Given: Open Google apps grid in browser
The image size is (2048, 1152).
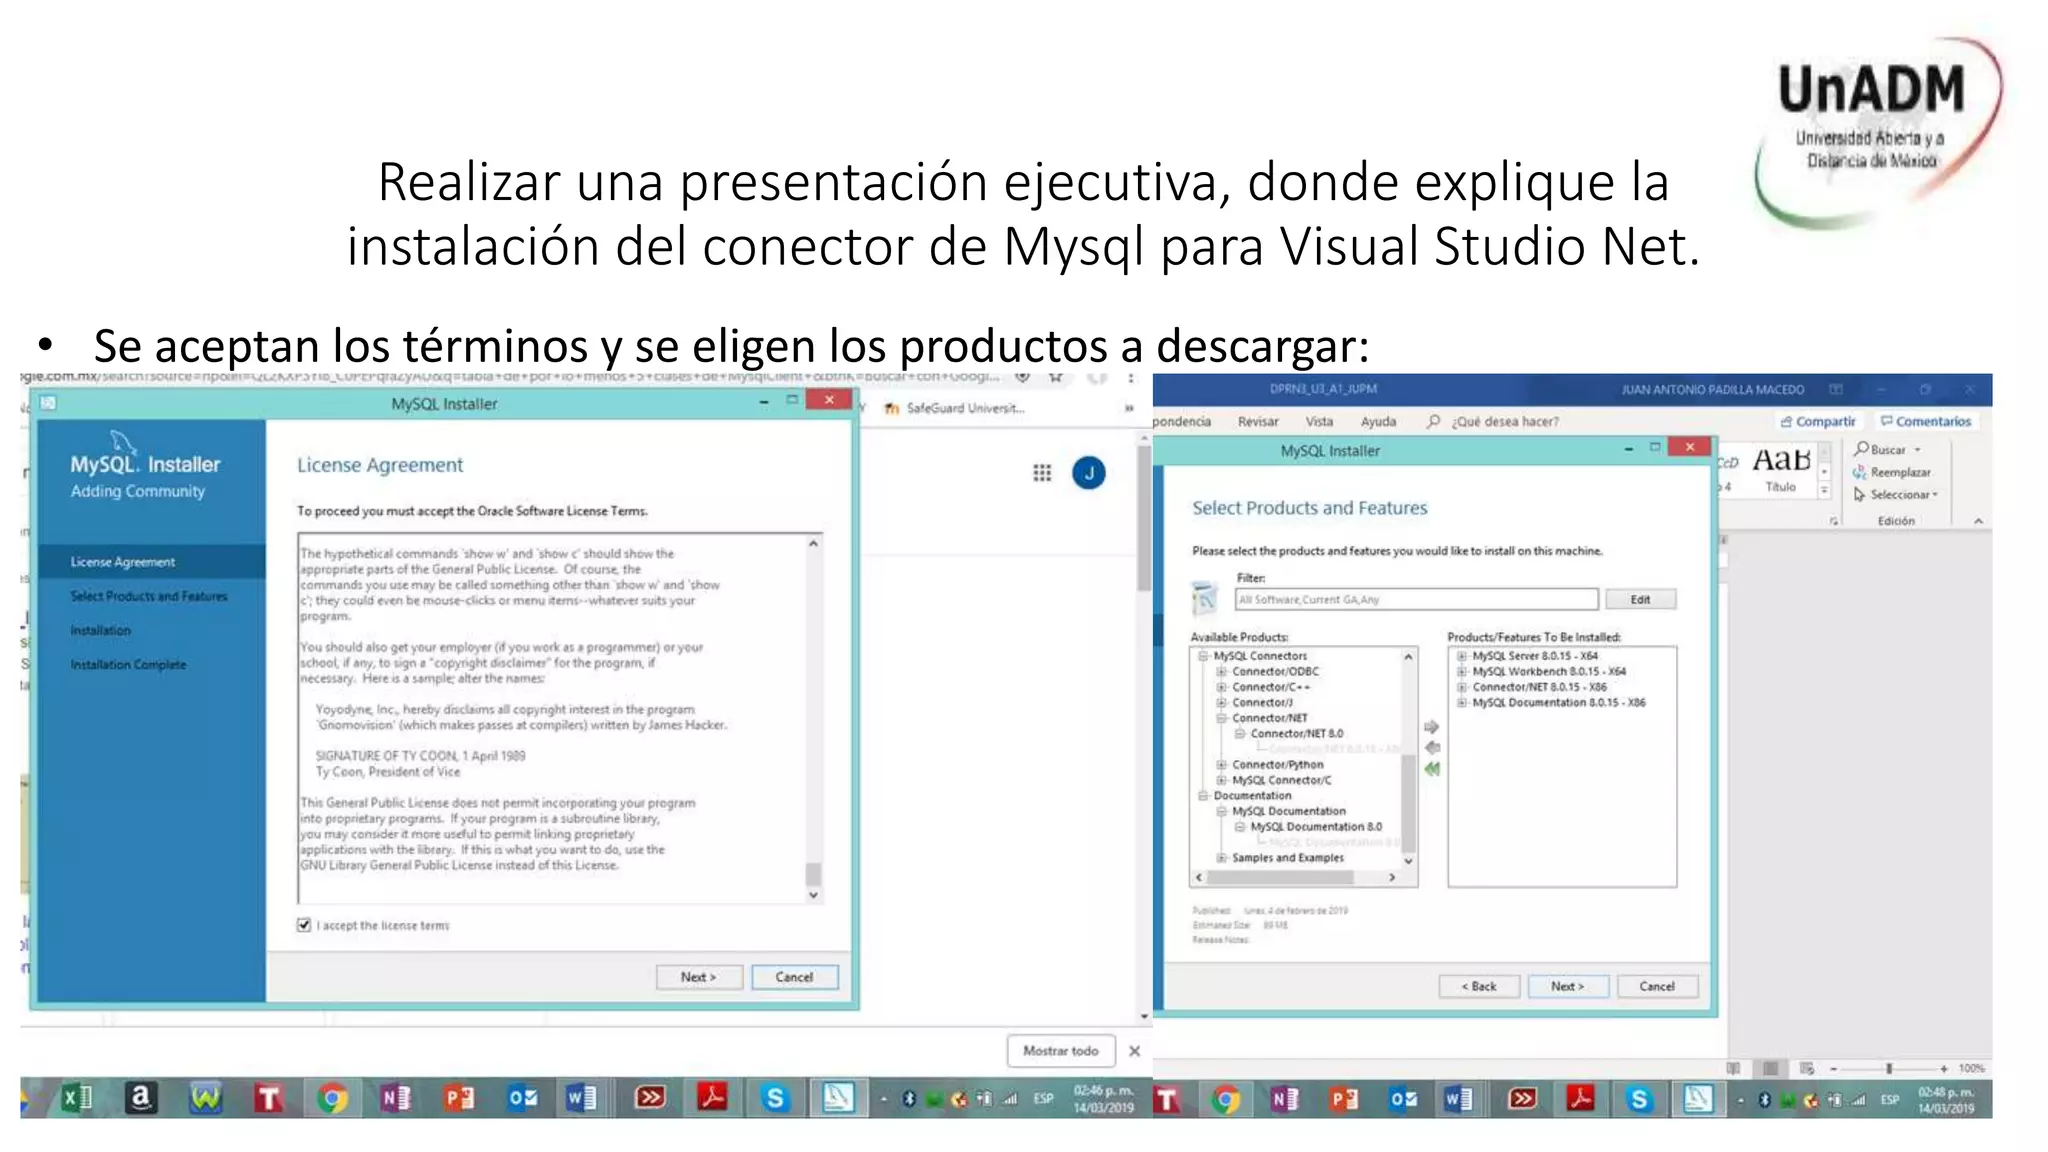Looking at the screenshot, I should (x=1042, y=473).
